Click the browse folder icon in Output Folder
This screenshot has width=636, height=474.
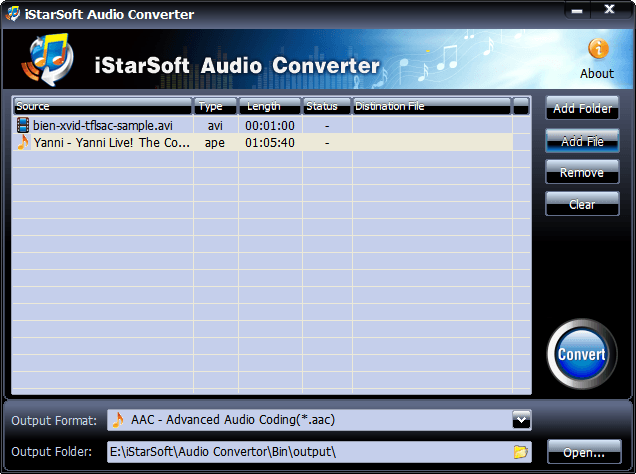[x=520, y=452]
